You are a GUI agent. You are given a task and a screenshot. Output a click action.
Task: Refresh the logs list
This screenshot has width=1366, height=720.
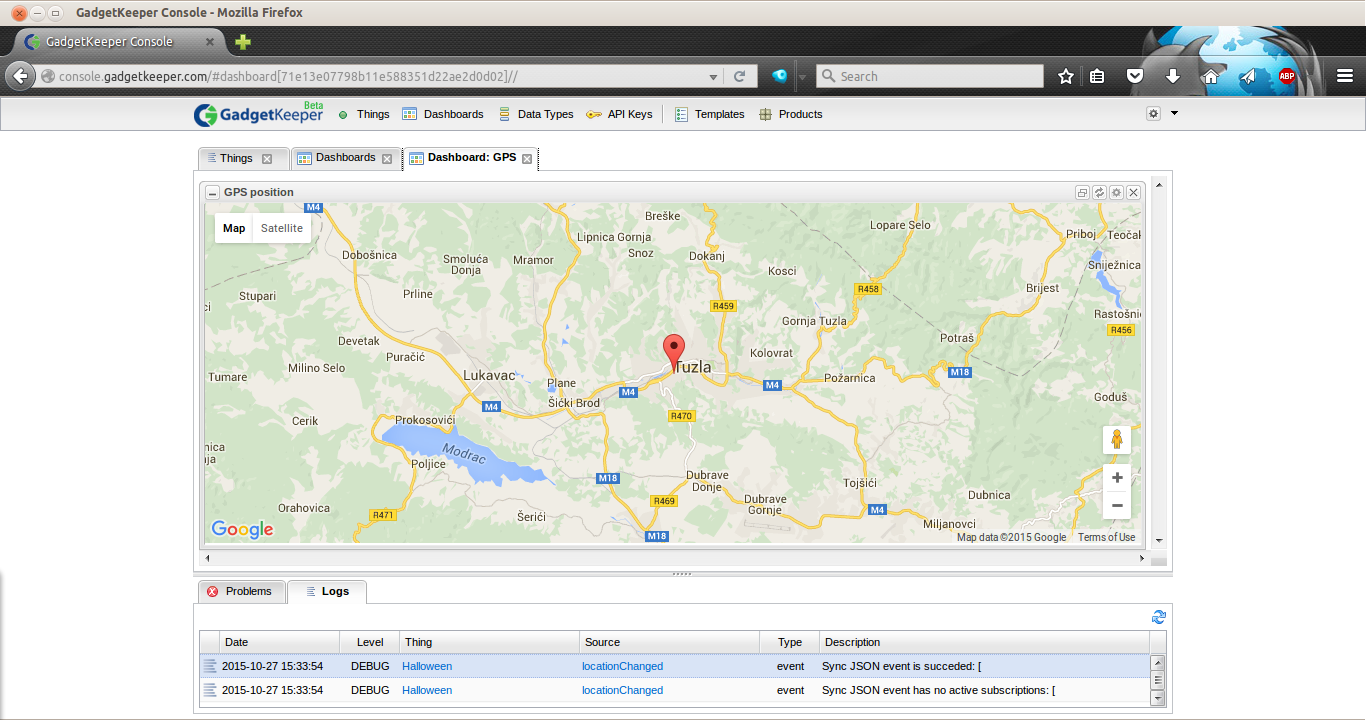(x=1159, y=618)
